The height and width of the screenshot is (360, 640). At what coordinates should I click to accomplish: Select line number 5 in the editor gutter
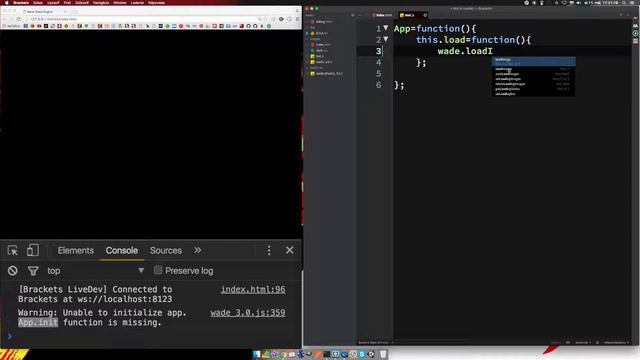pyautogui.click(x=378, y=73)
